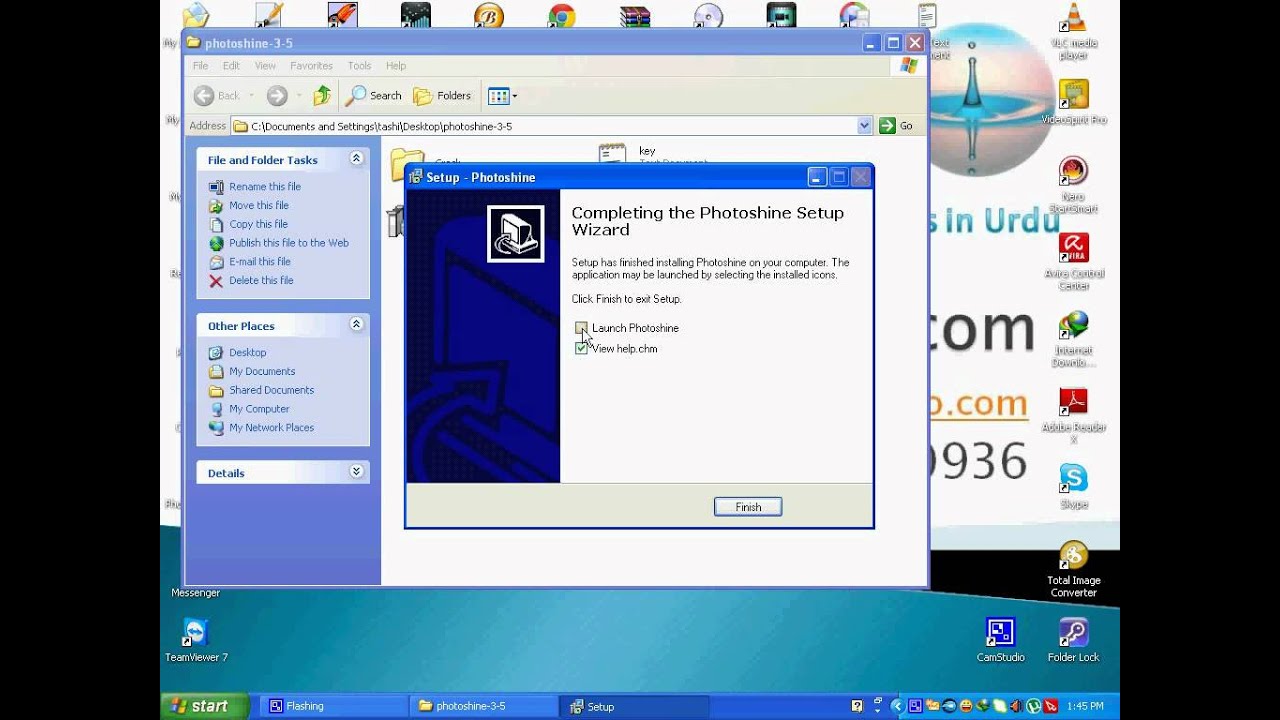Open Desktop from Other Places

pyautogui.click(x=247, y=353)
